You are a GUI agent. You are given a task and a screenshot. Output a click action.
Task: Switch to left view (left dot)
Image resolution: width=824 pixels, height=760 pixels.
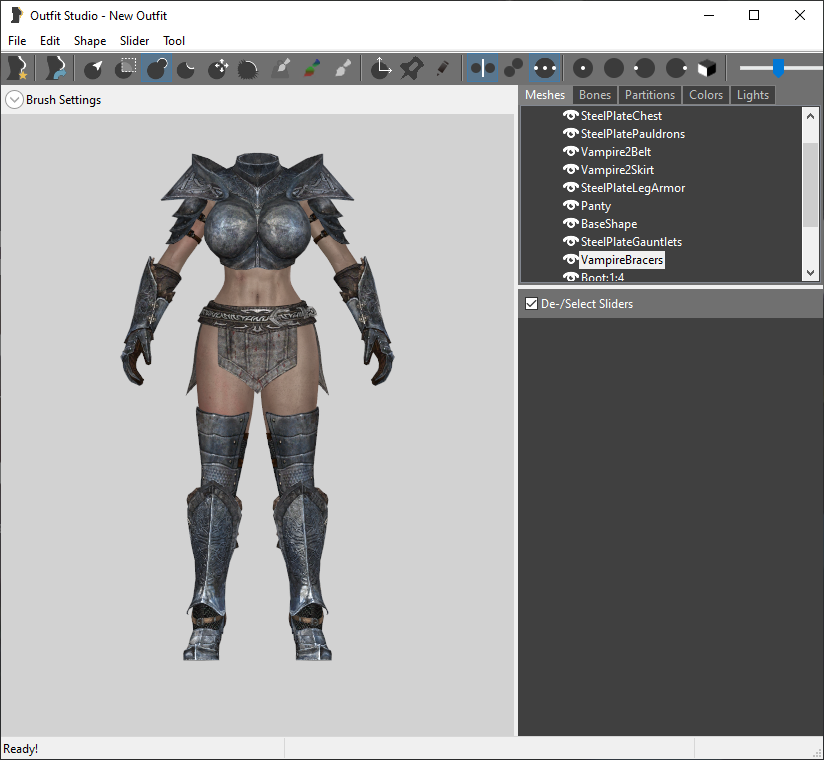point(645,68)
